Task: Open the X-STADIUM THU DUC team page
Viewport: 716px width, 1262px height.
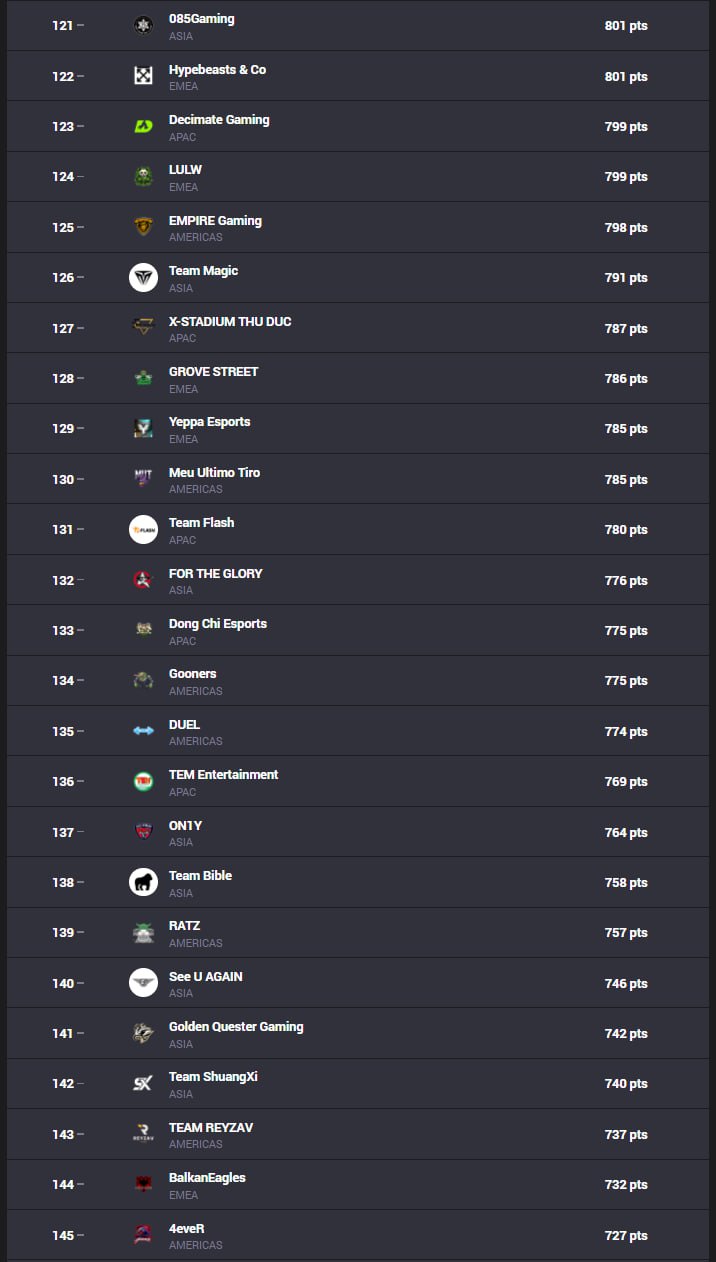Action: pos(230,322)
